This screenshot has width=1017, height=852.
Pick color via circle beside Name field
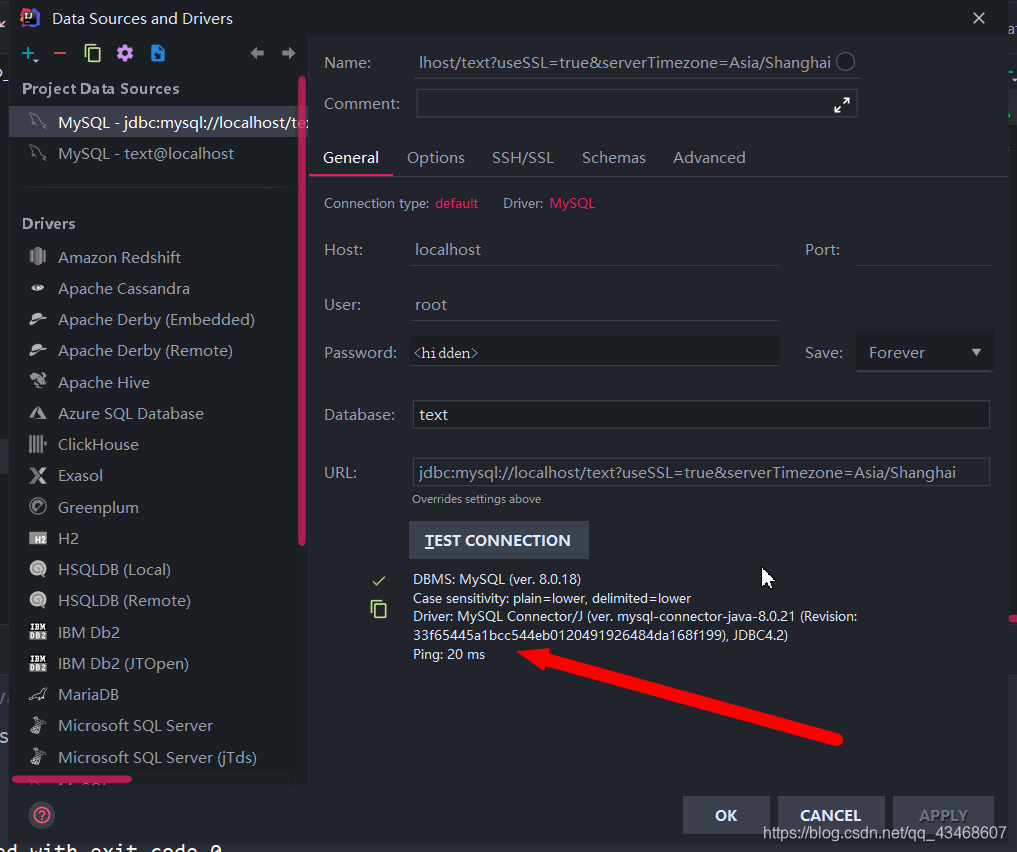[845, 62]
